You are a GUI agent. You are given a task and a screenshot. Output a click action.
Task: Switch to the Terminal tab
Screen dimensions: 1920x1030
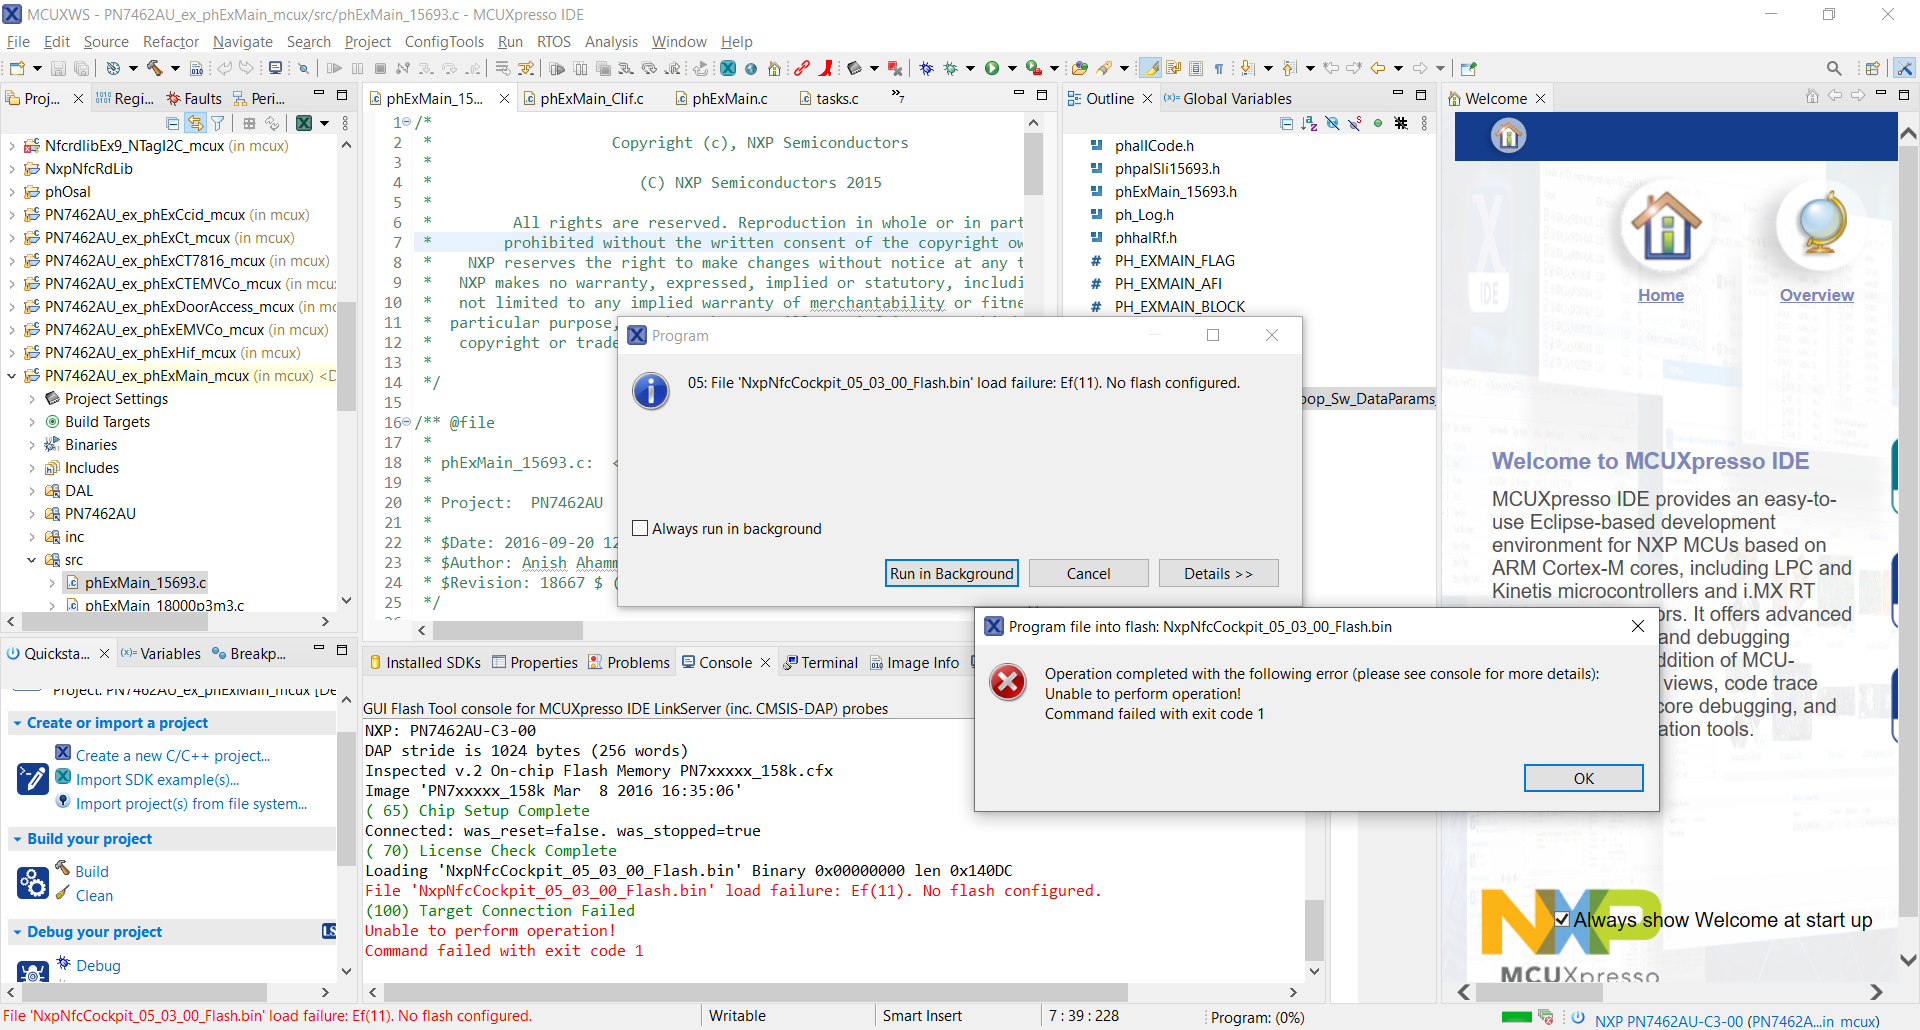827,662
